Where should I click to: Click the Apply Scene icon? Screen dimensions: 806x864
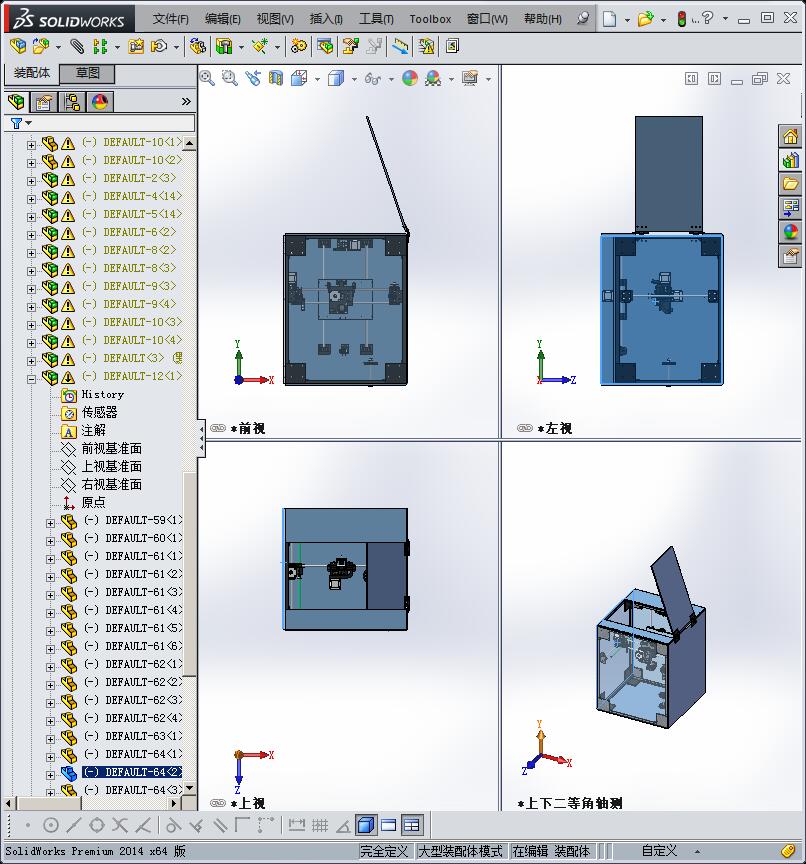433,78
